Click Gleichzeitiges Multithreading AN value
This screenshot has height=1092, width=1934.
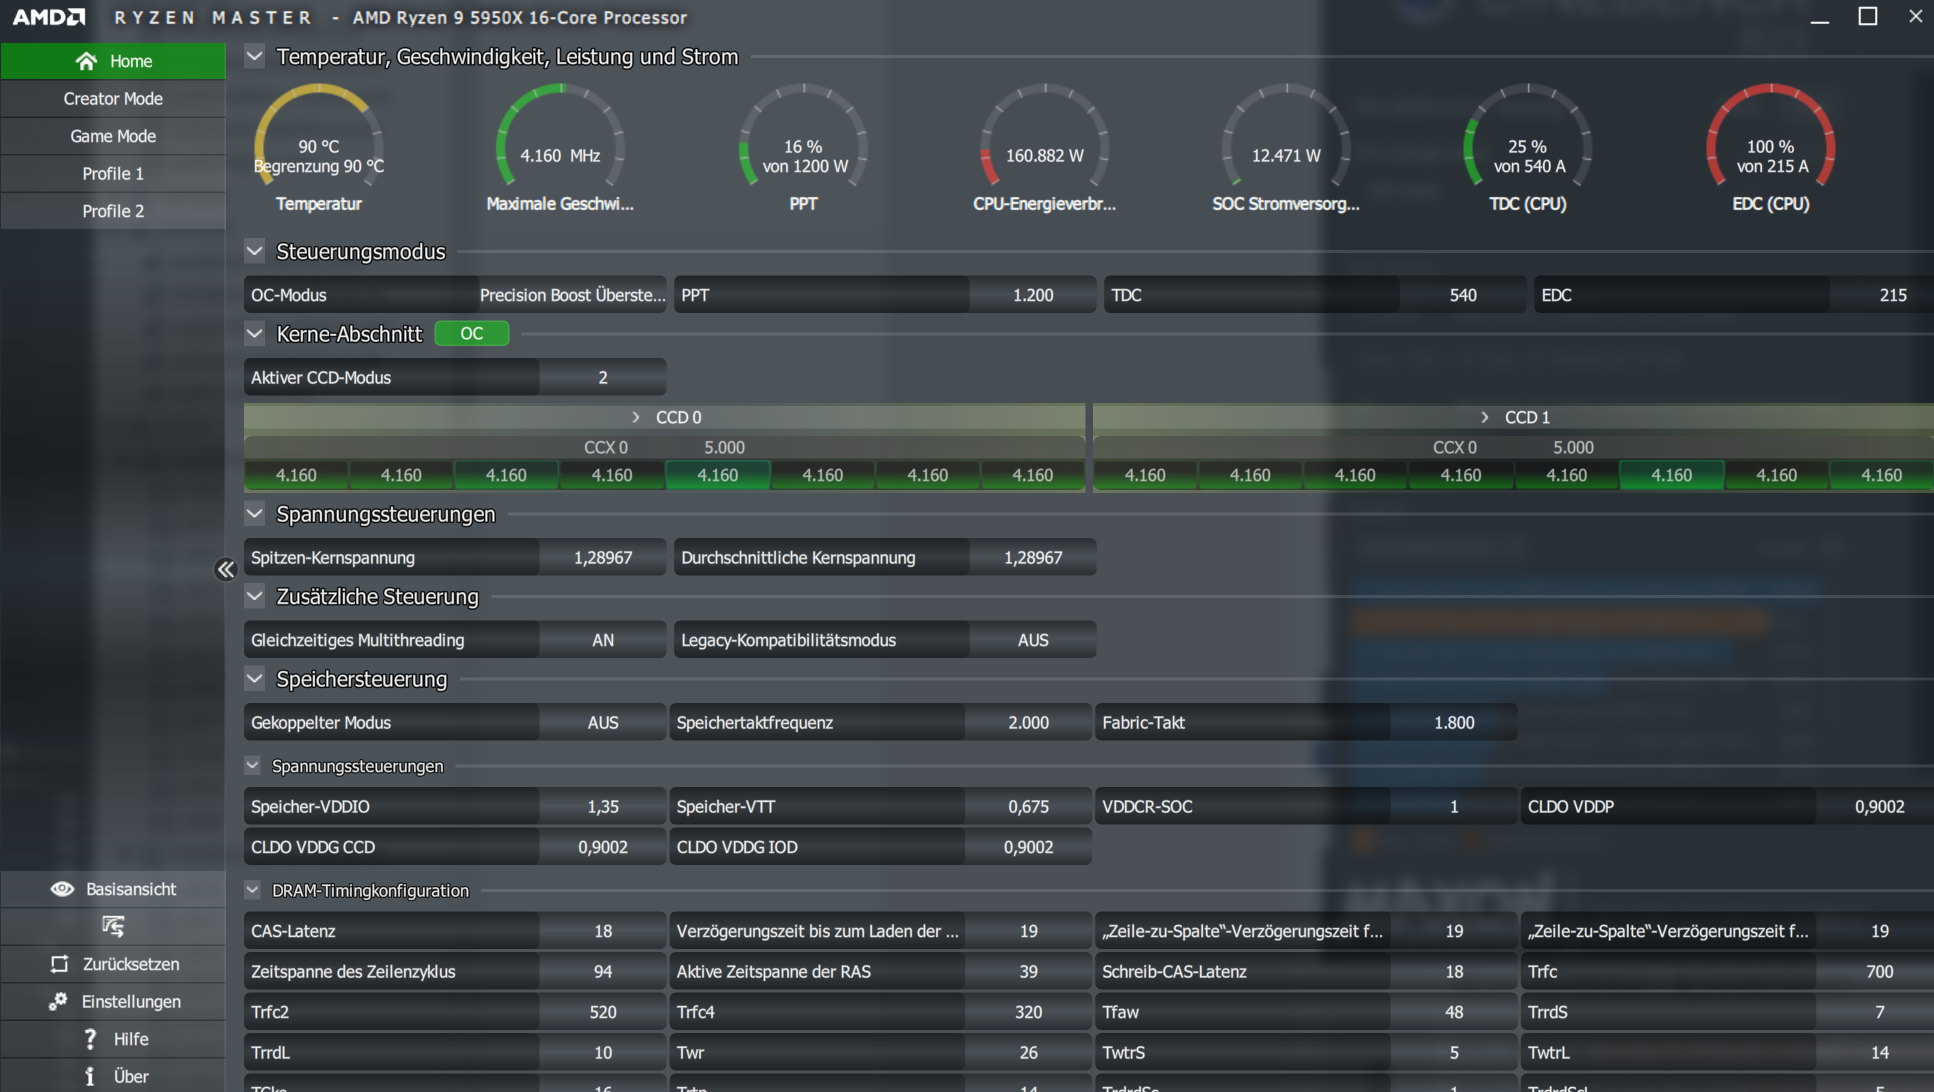[x=603, y=640]
